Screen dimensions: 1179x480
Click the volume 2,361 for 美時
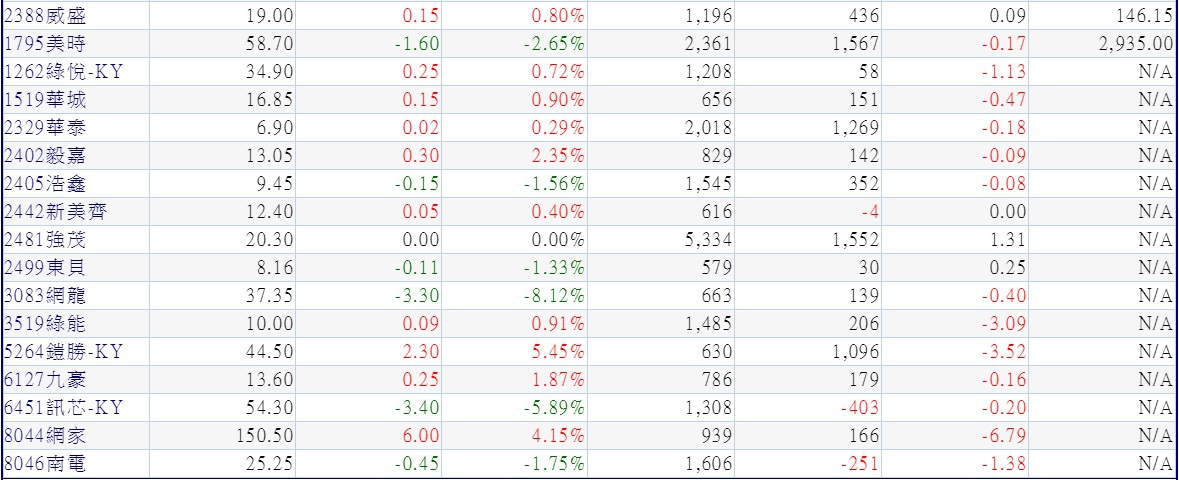point(708,44)
